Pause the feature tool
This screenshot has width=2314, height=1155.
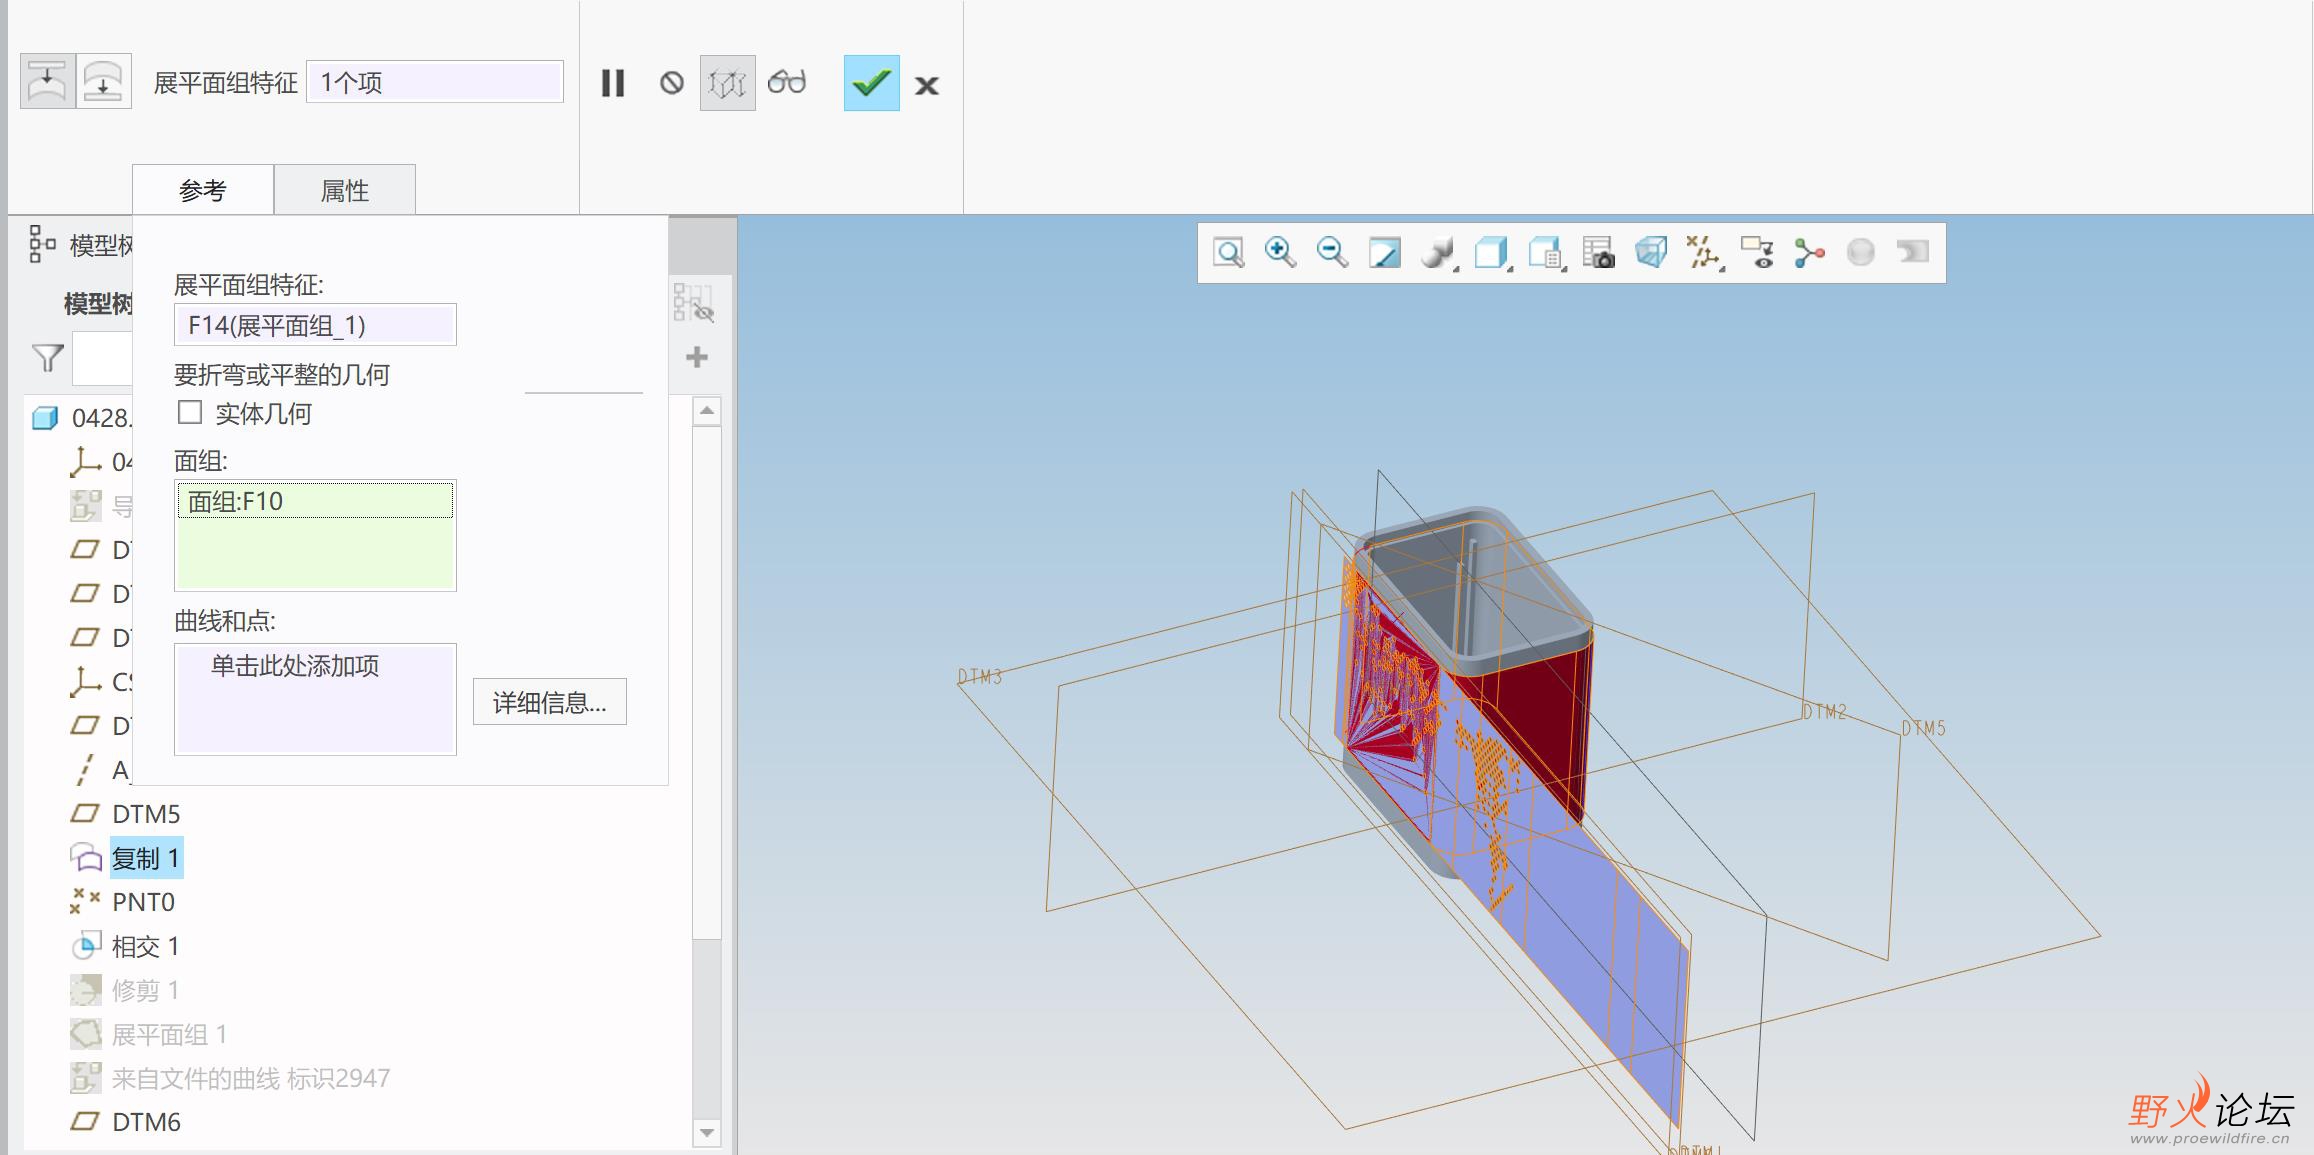(613, 83)
